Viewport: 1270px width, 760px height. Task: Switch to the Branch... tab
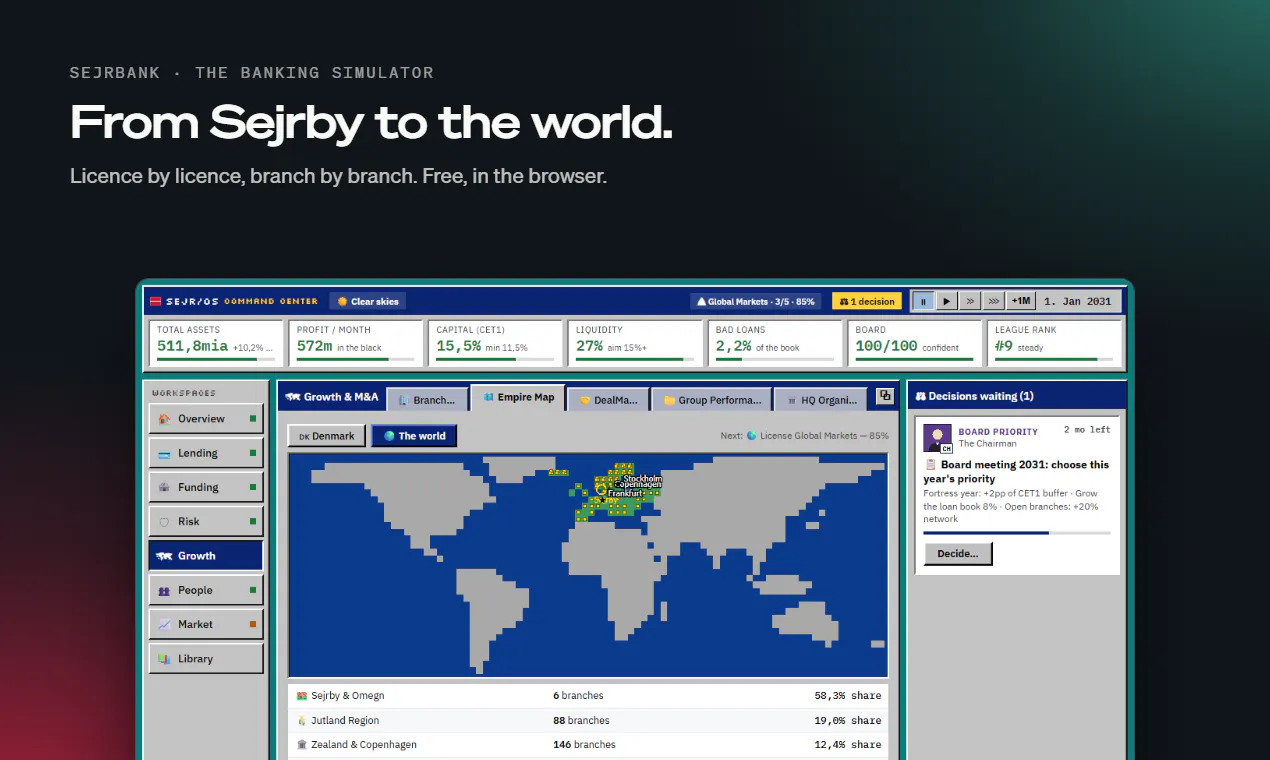[x=427, y=399]
